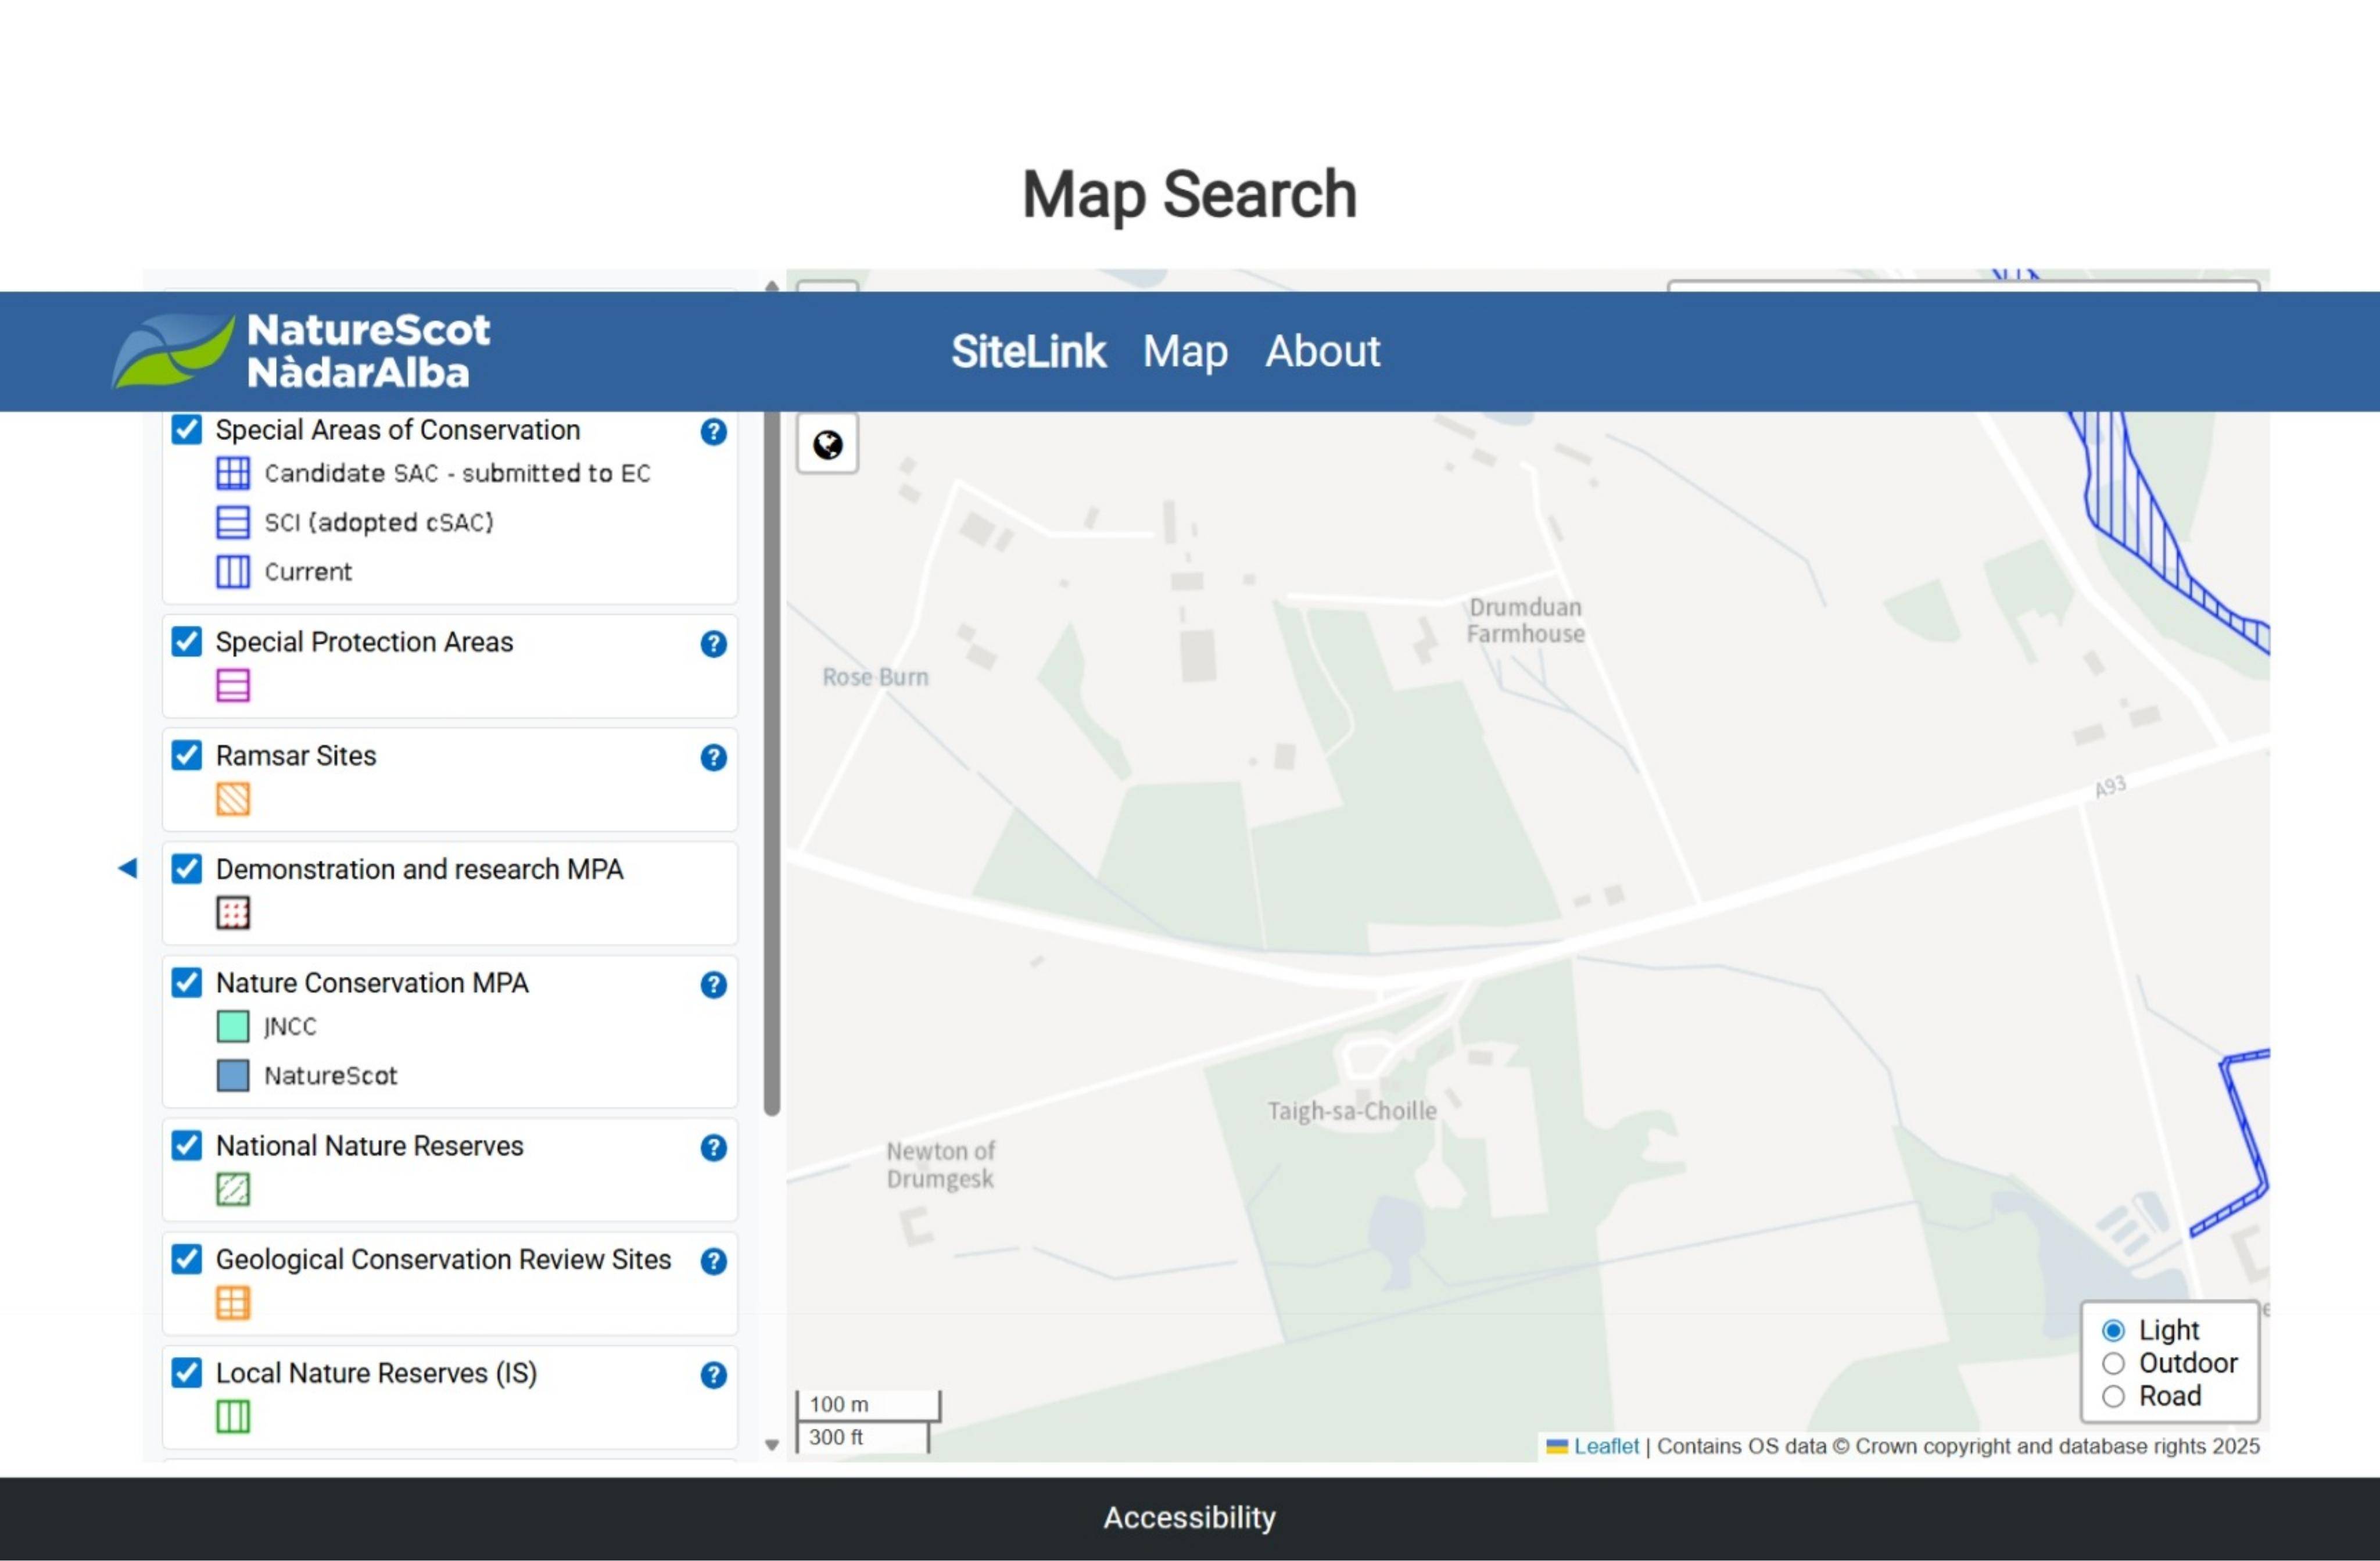This screenshot has width=2380, height=1561.
Task: Select the Light basemap option
Action: click(x=2112, y=1331)
